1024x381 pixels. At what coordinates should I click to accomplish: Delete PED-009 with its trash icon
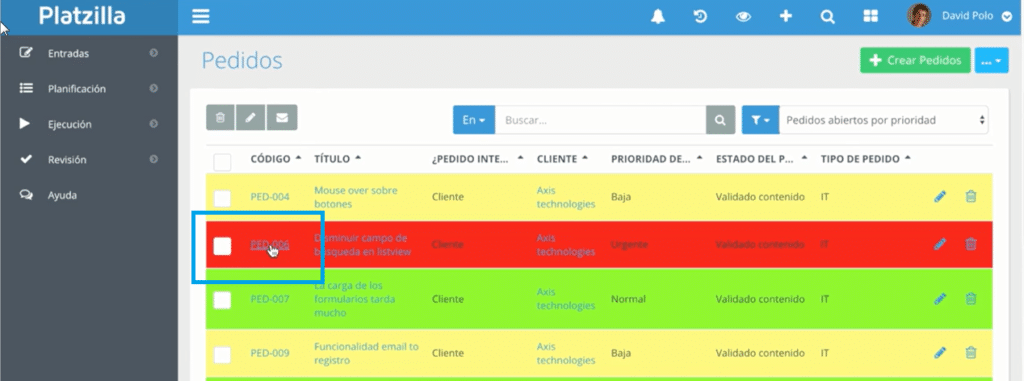[x=971, y=353]
